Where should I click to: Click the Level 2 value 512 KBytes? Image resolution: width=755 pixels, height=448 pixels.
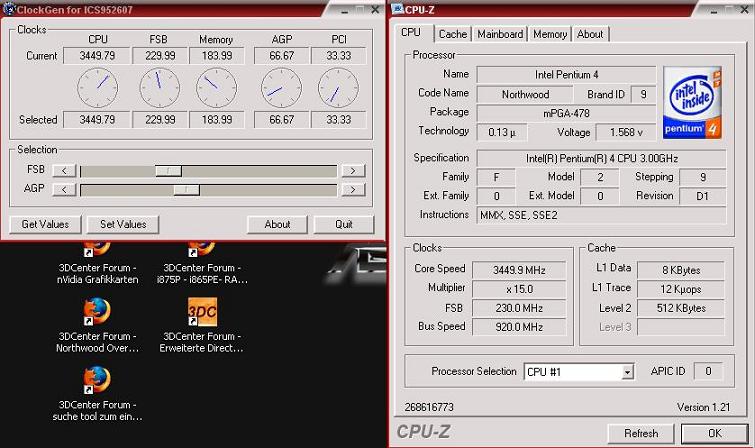click(x=681, y=308)
